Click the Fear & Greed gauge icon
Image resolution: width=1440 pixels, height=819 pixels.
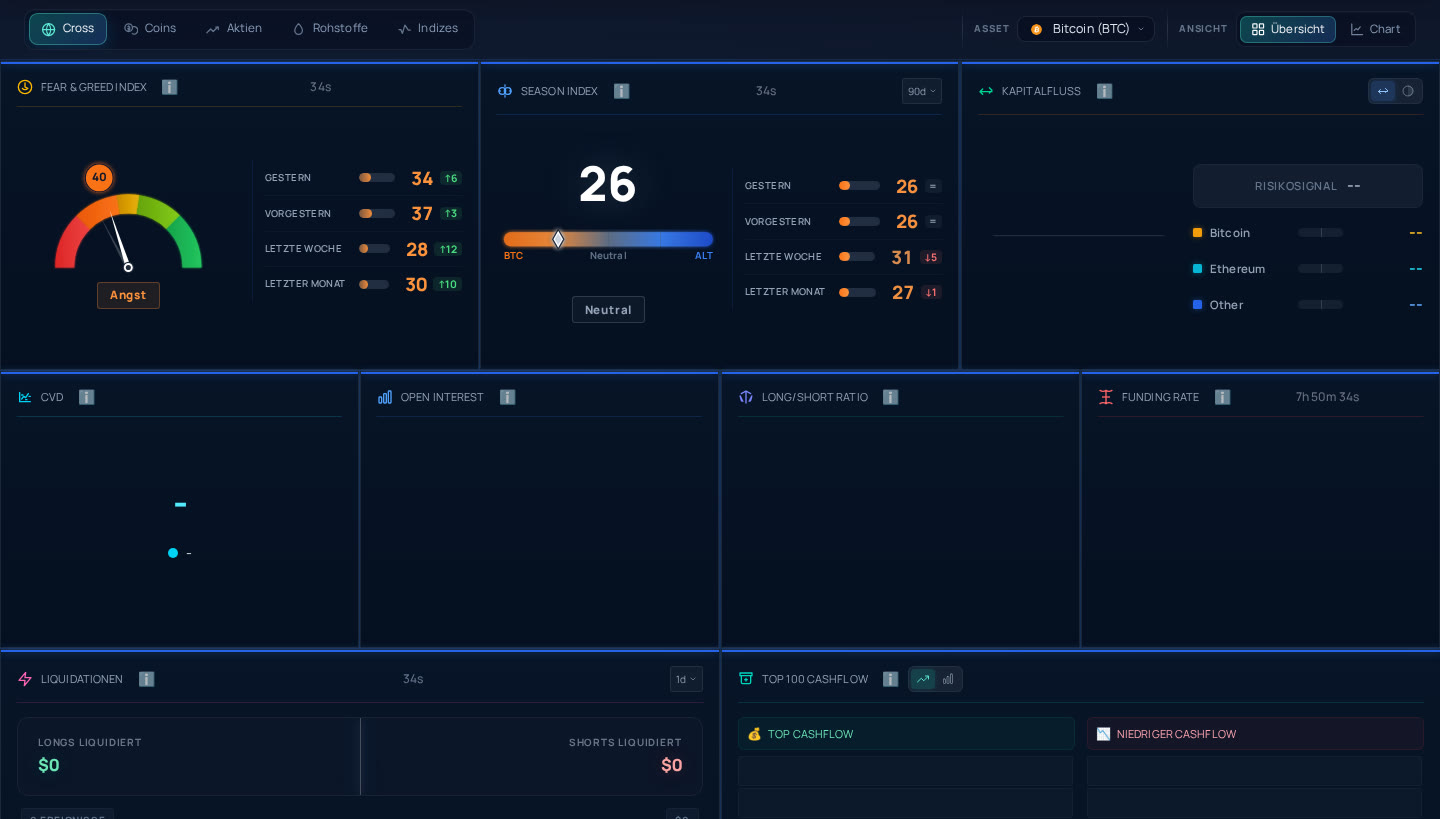point(25,87)
